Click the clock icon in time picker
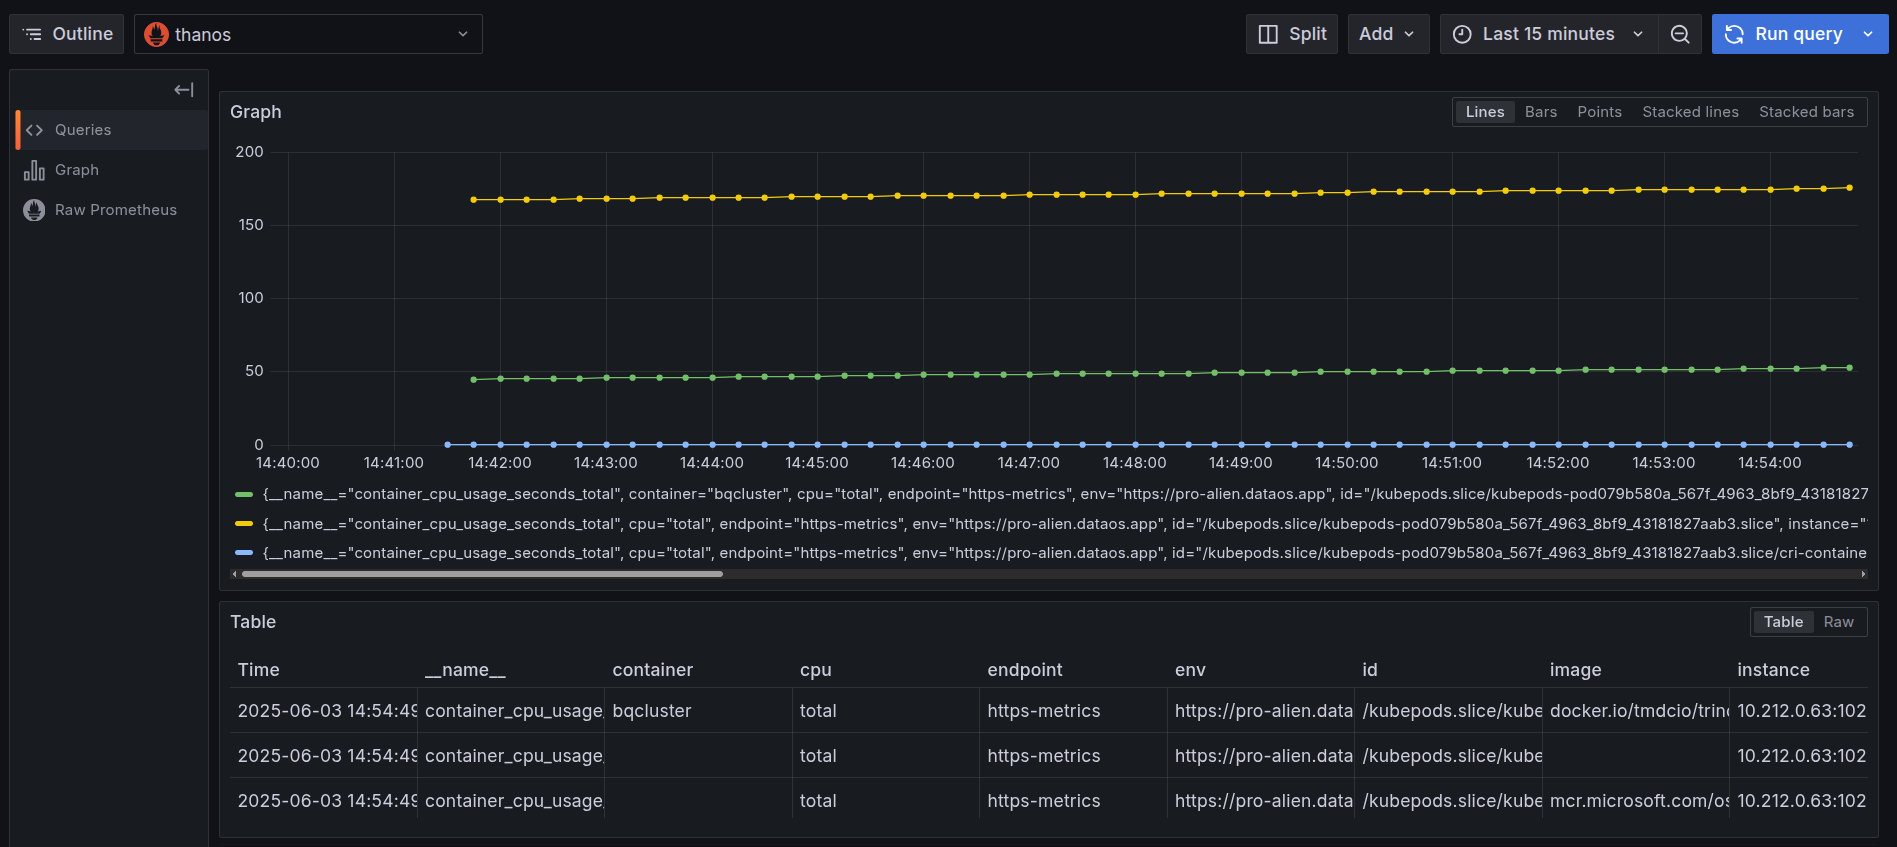The image size is (1897, 847). [1462, 34]
